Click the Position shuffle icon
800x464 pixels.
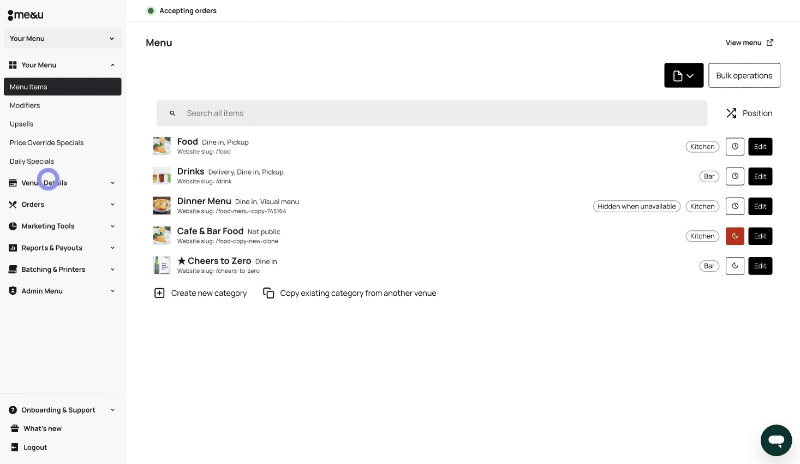coord(731,113)
